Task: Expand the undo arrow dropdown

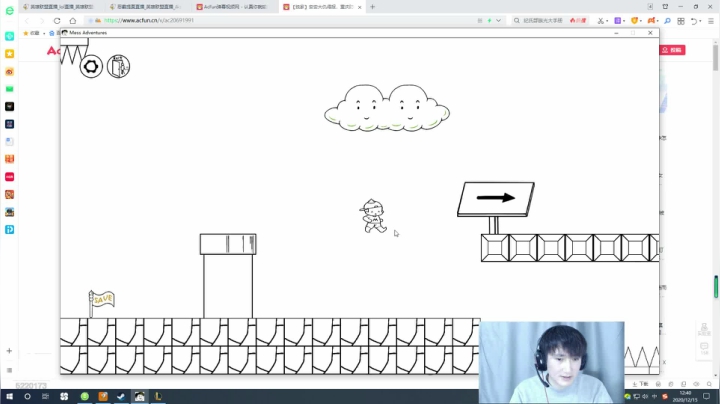Action: (700, 21)
